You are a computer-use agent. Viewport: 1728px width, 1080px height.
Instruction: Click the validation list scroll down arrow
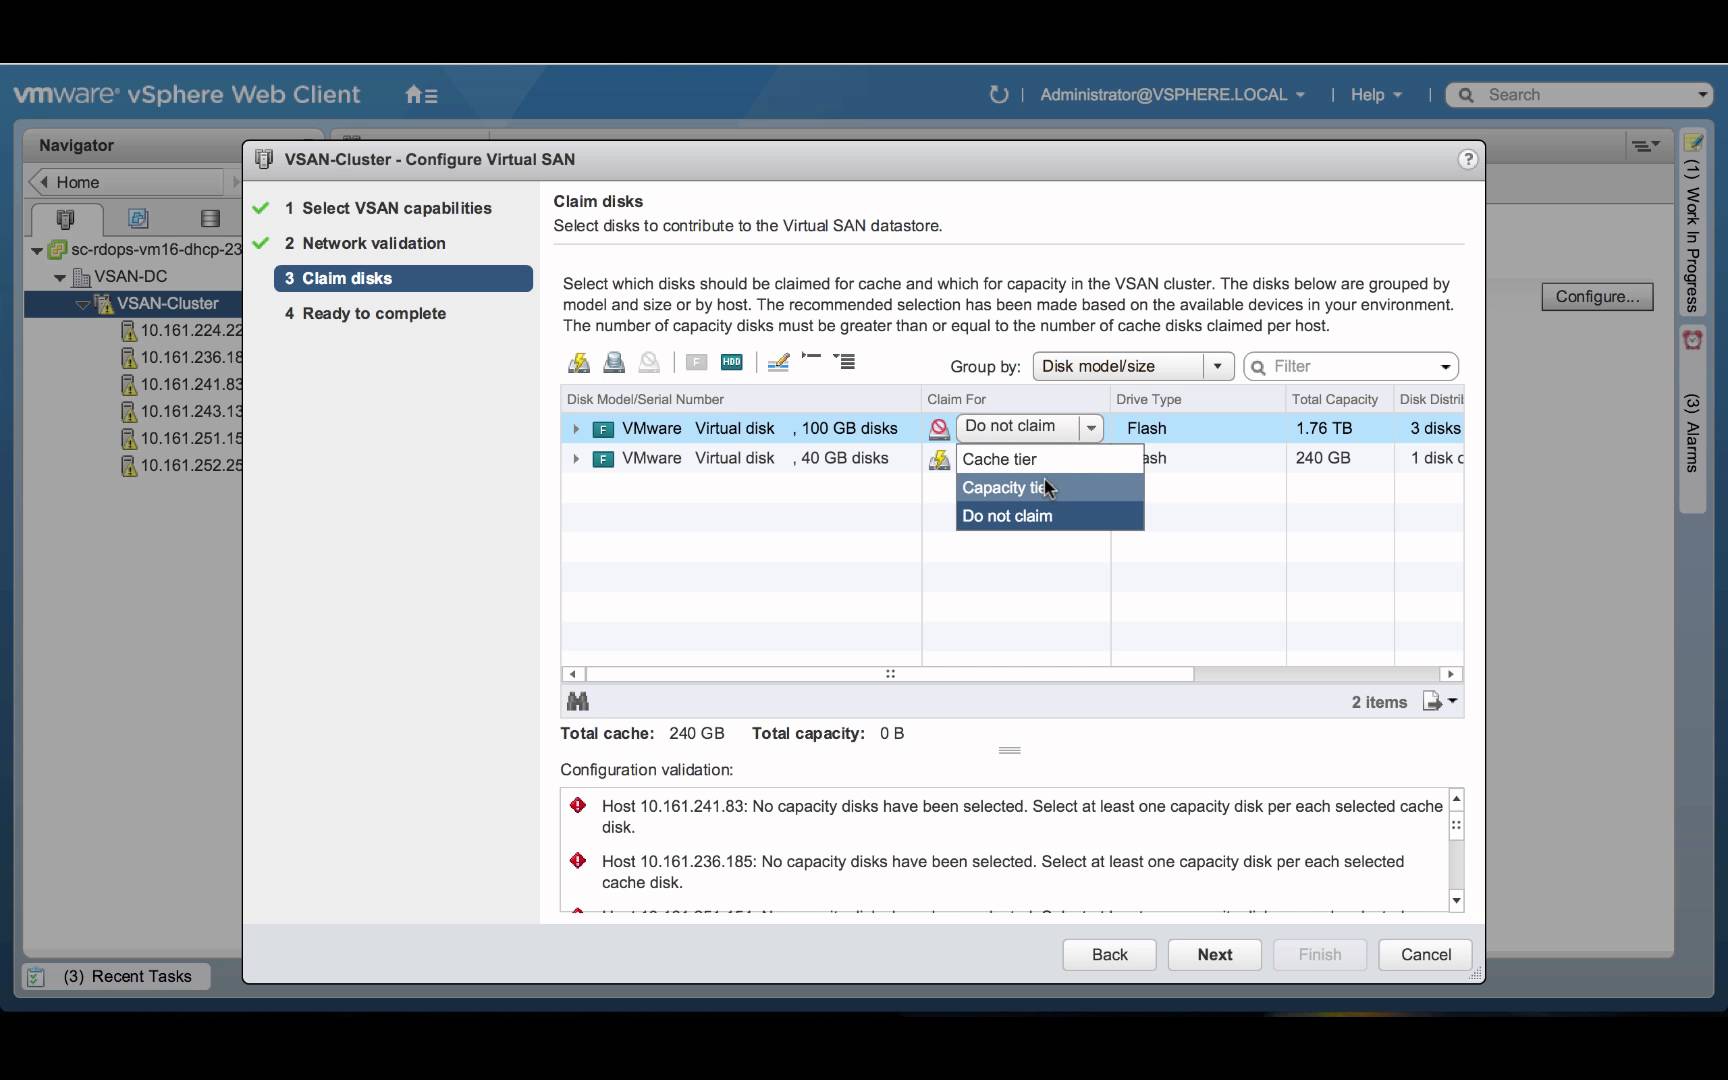point(1456,901)
